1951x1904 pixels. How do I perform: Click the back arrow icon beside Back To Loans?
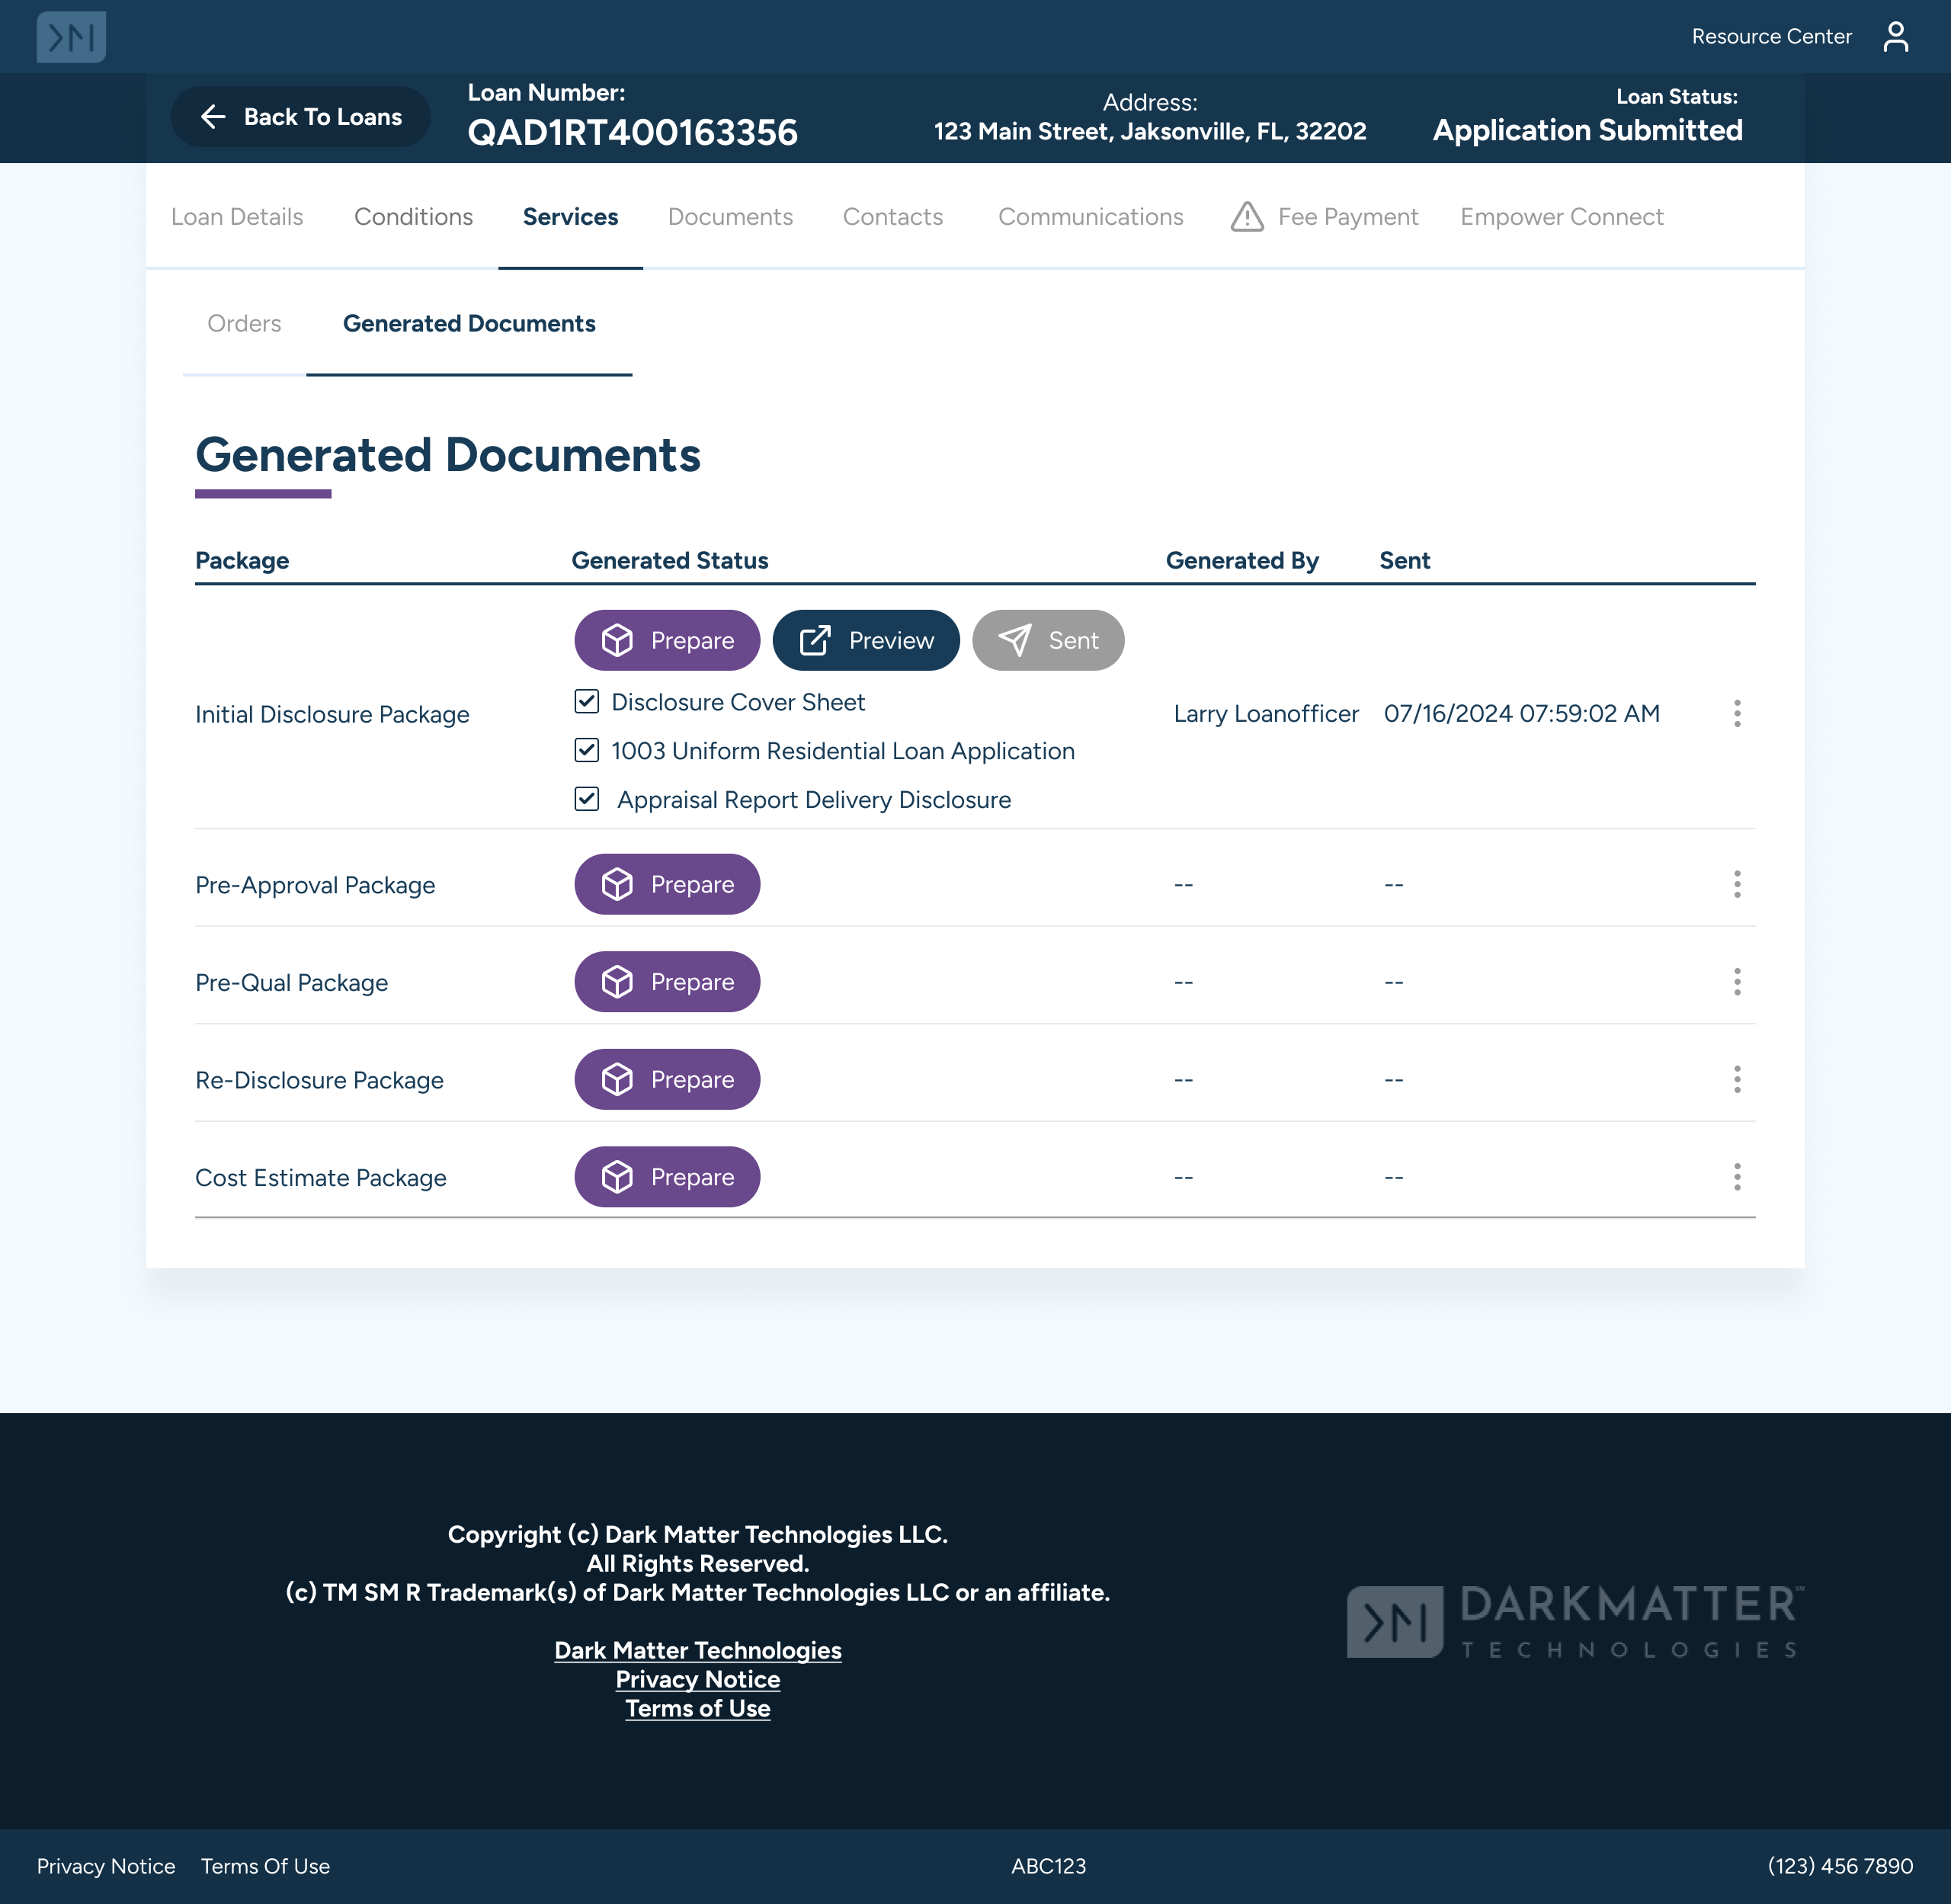[213, 117]
